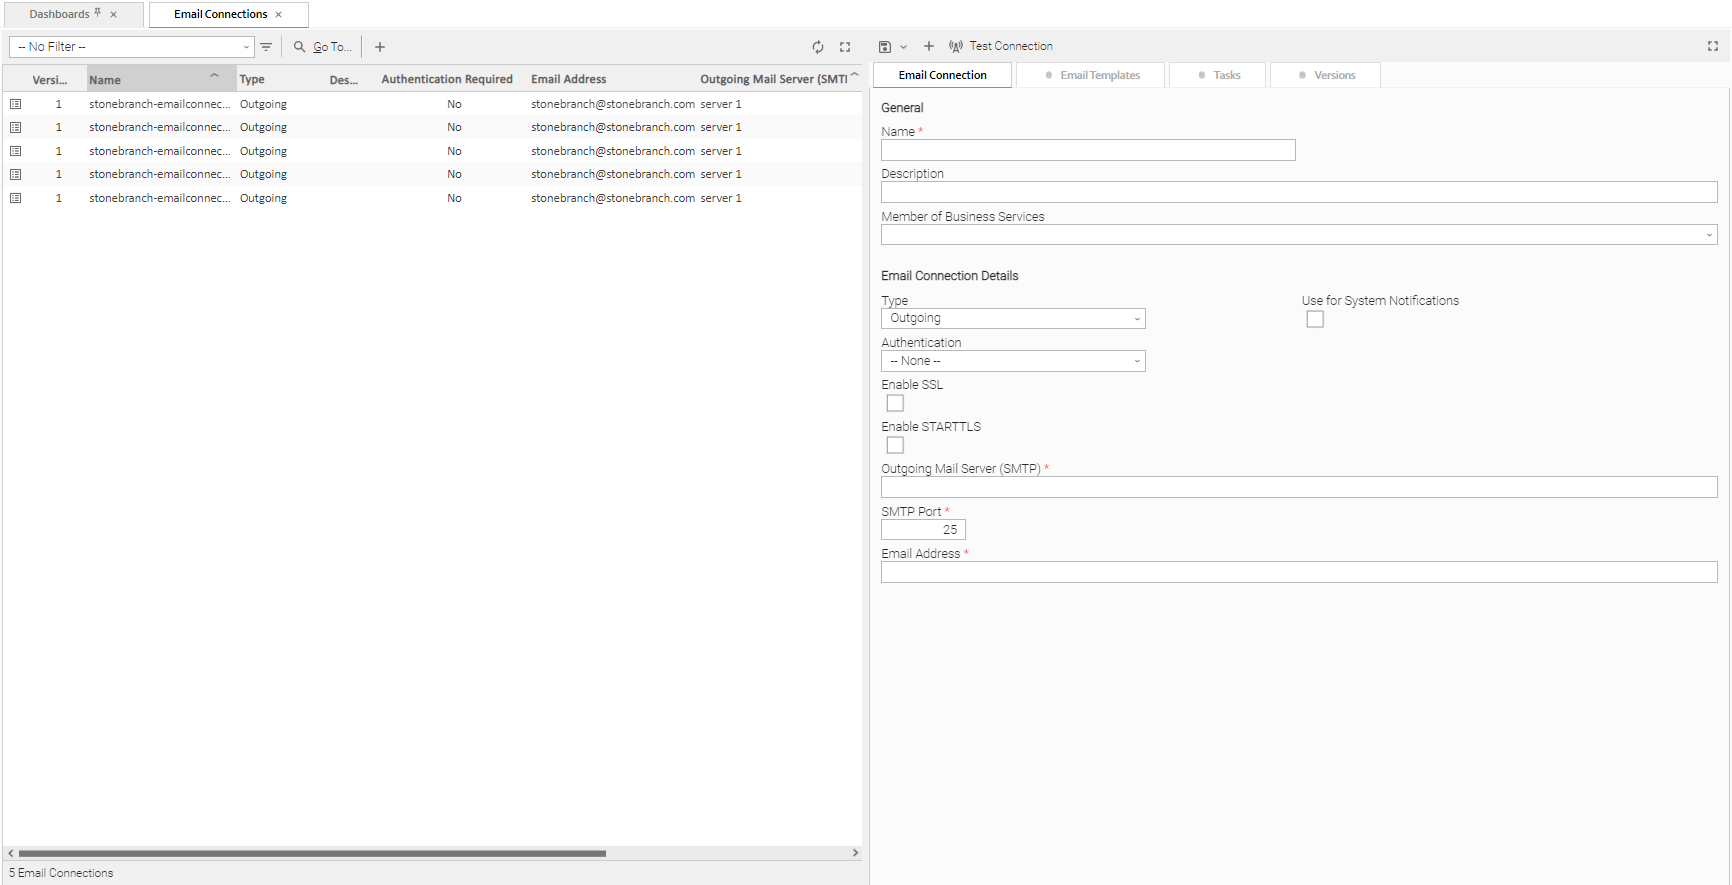Check Use for System Notifications
Image resolution: width=1732 pixels, height=885 pixels.
[1315, 319]
